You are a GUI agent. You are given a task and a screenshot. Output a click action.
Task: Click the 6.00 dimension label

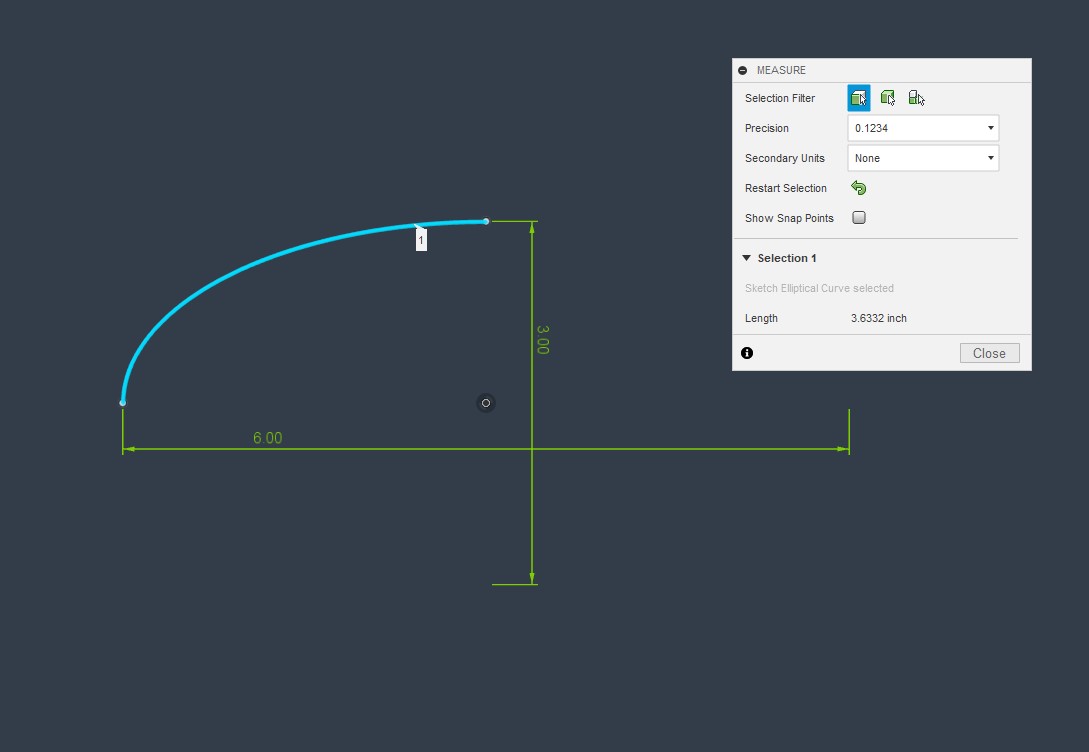click(x=266, y=437)
